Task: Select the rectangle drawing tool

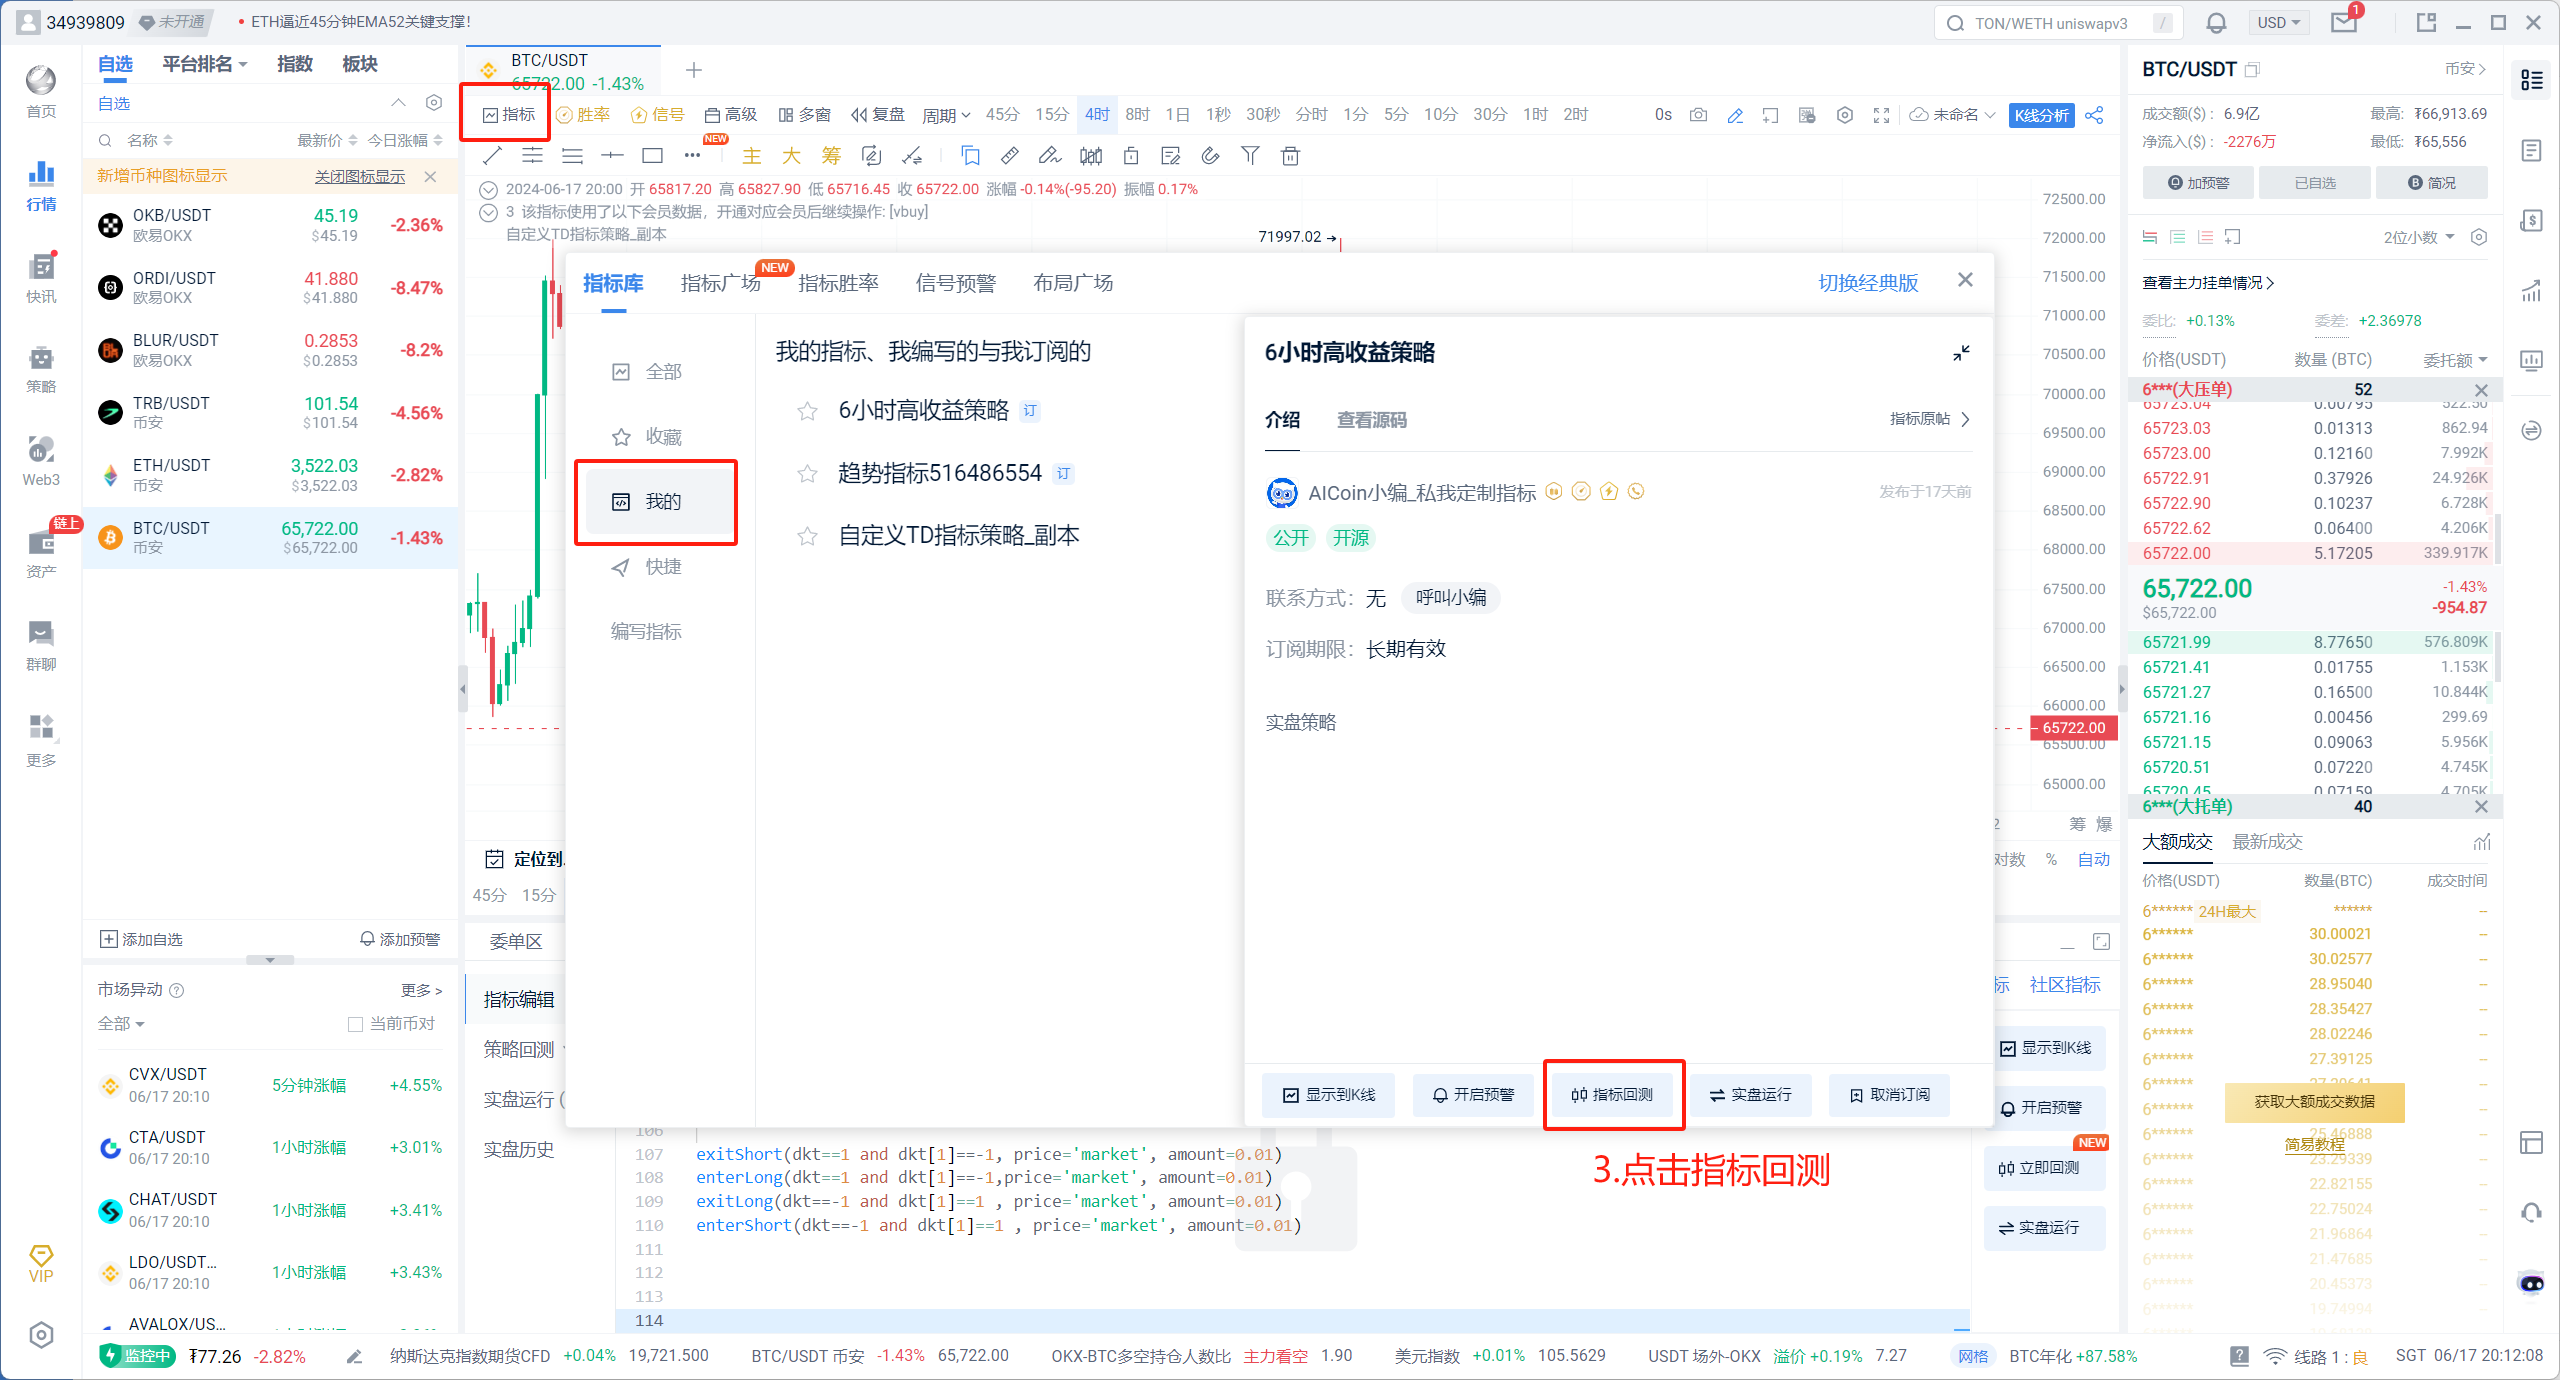Action: point(652,155)
